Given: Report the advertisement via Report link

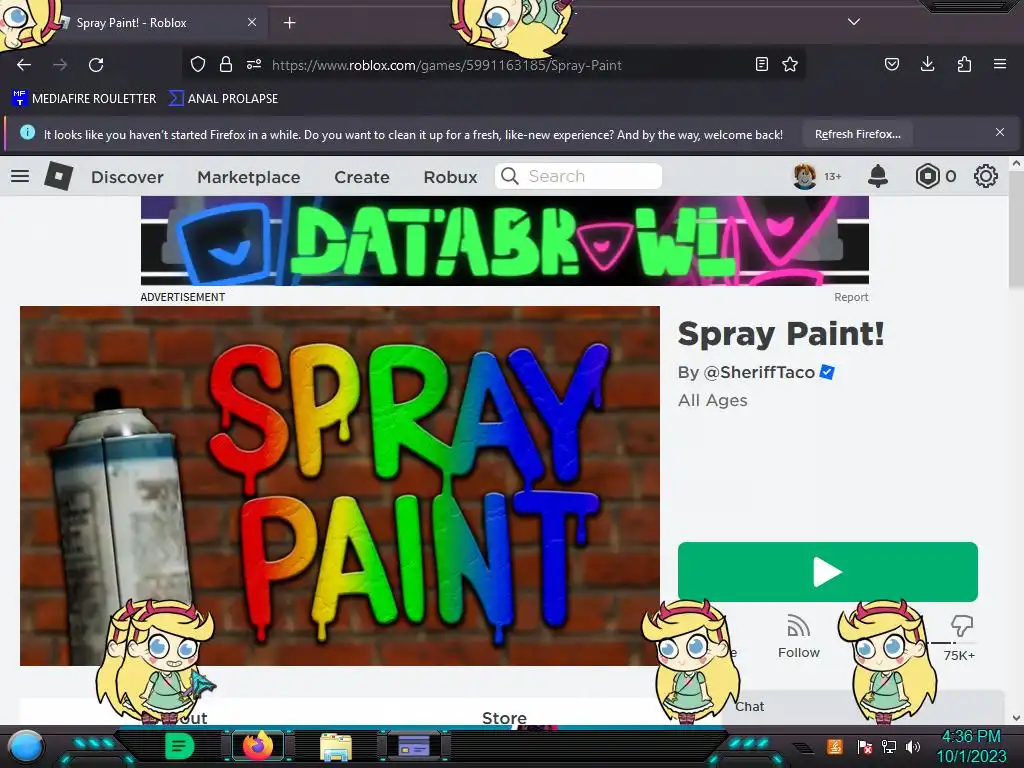Looking at the screenshot, I should pyautogui.click(x=851, y=297).
